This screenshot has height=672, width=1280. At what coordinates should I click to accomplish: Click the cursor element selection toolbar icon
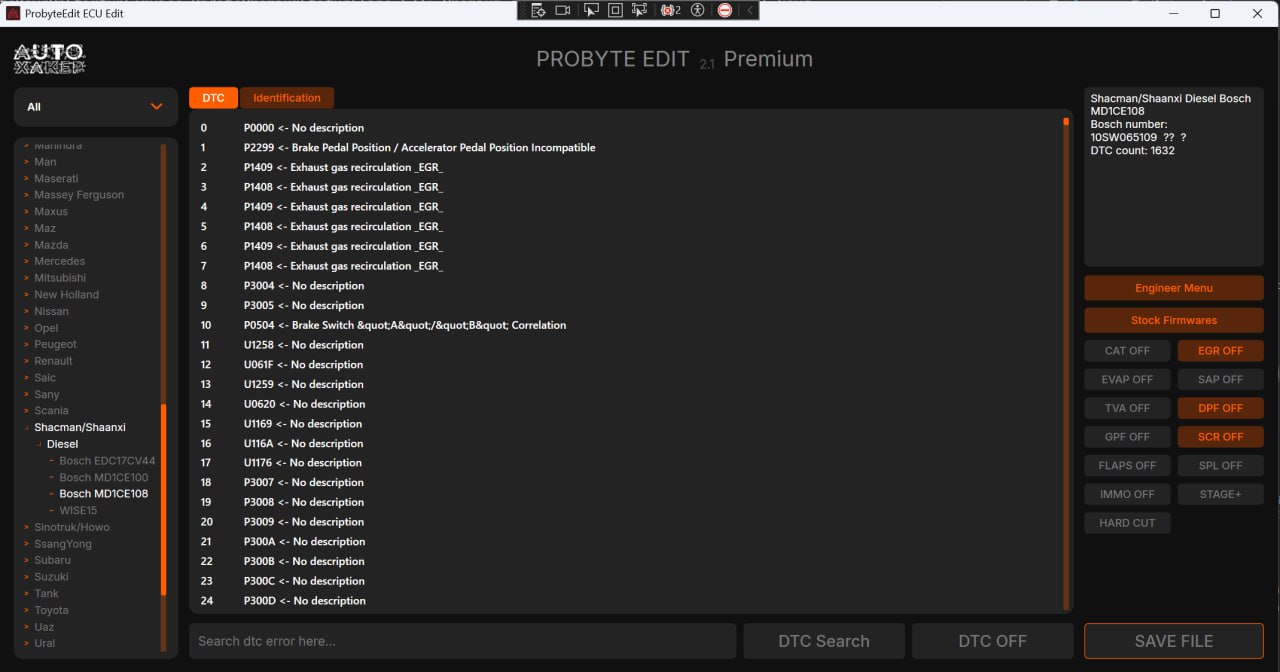[590, 10]
